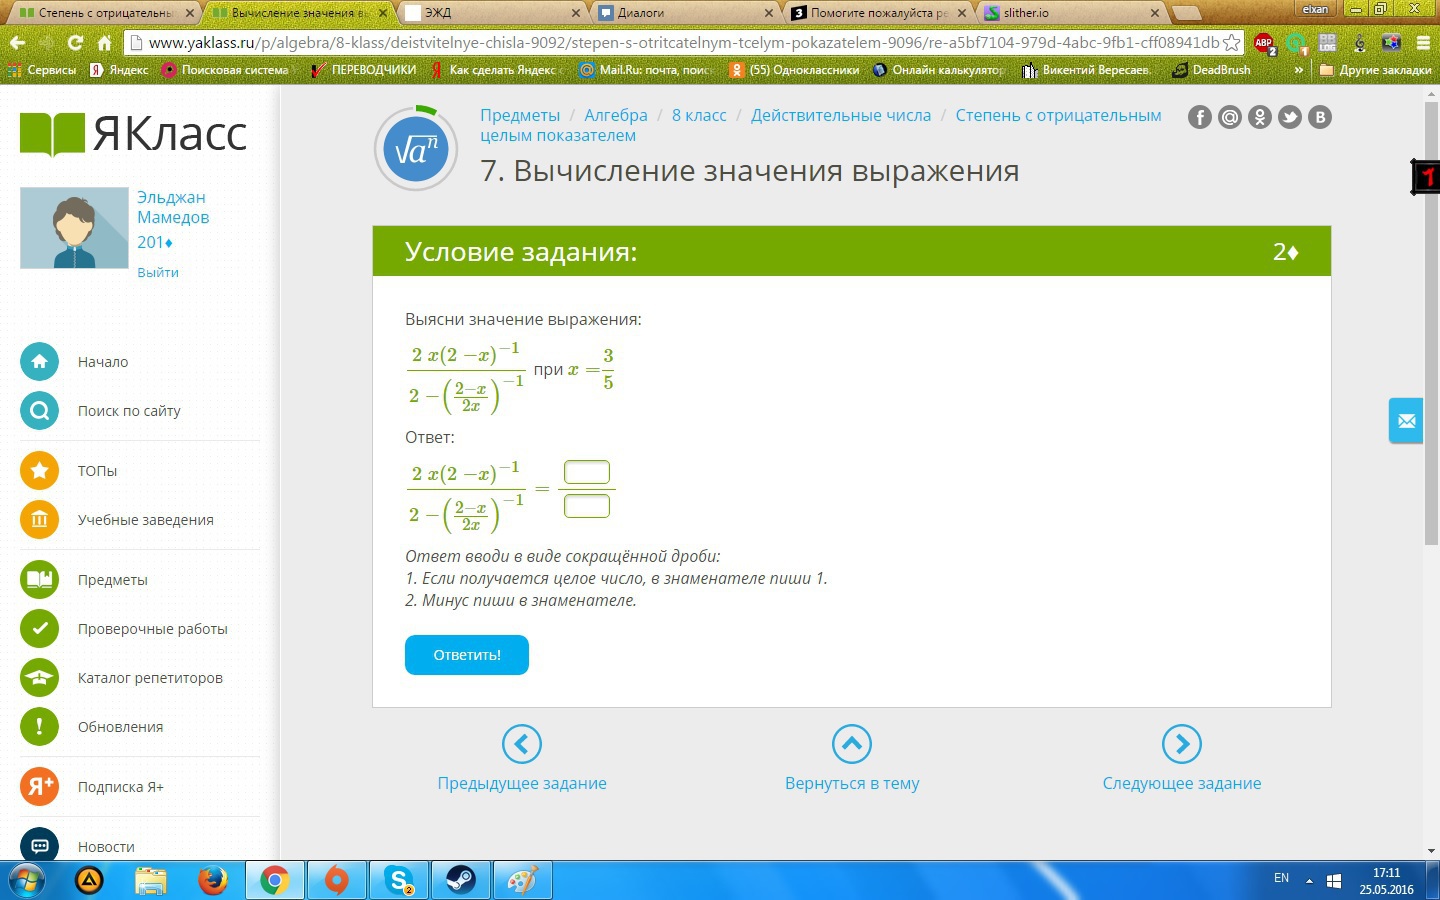This screenshot has height=900, width=1440.
Task: Switch to the Диалоги tab
Action: (683, 13)
